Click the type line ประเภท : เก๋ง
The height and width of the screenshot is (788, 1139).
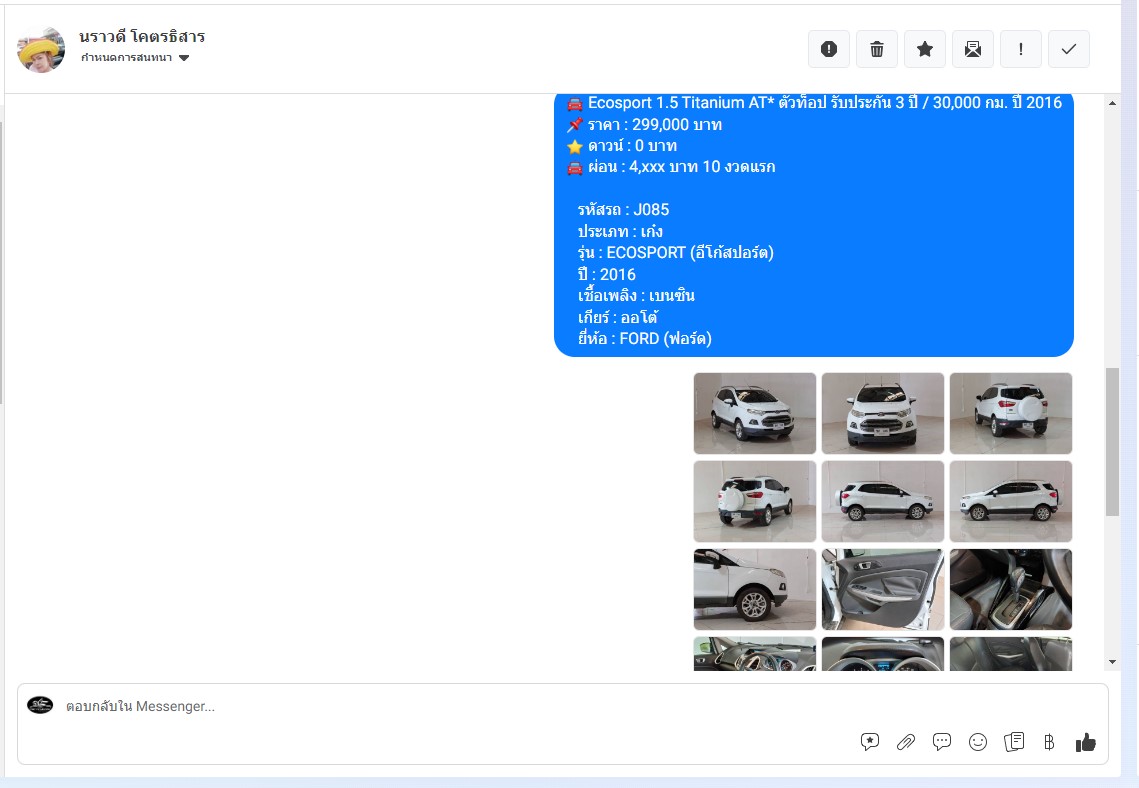pos(620,232)
